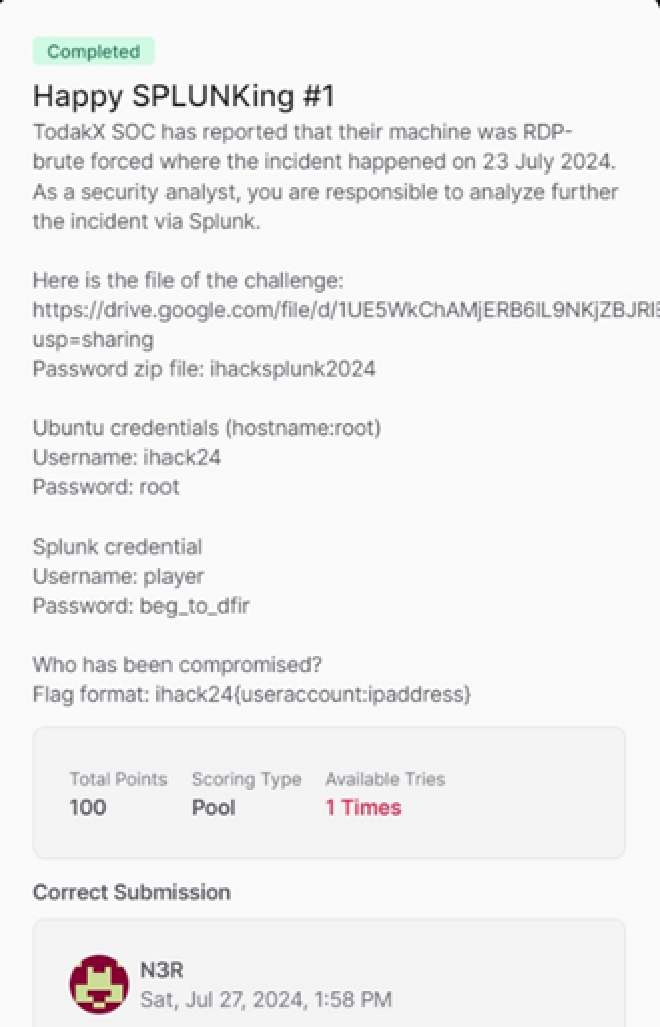Select the Happy SPLUNKing #1 title
Screen dimensions: 660x1027
pos(183,96)
